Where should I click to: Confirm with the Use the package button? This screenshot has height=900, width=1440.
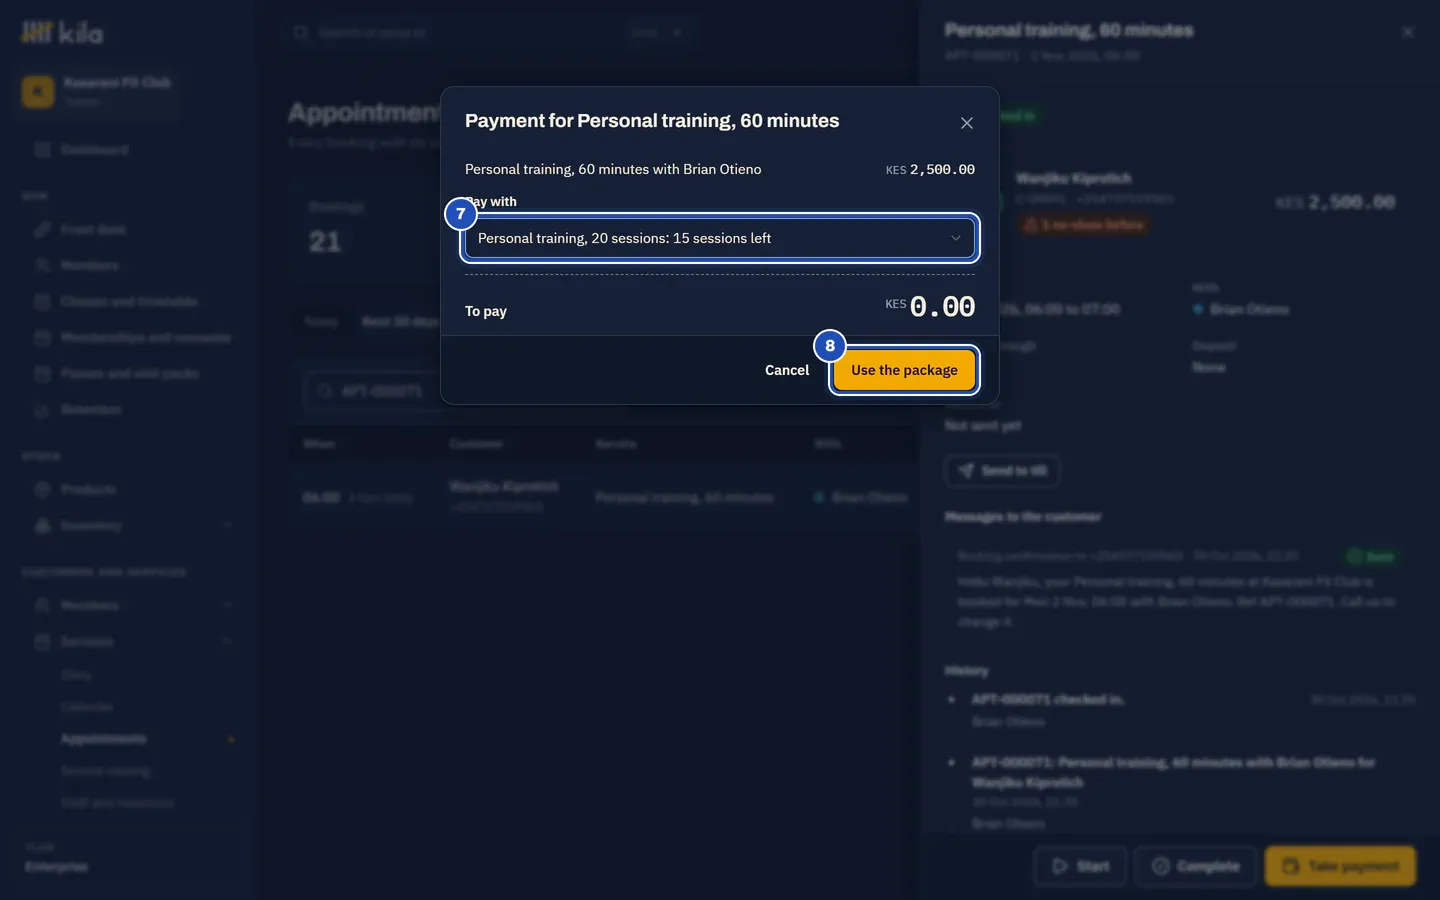tap(904, 370)
